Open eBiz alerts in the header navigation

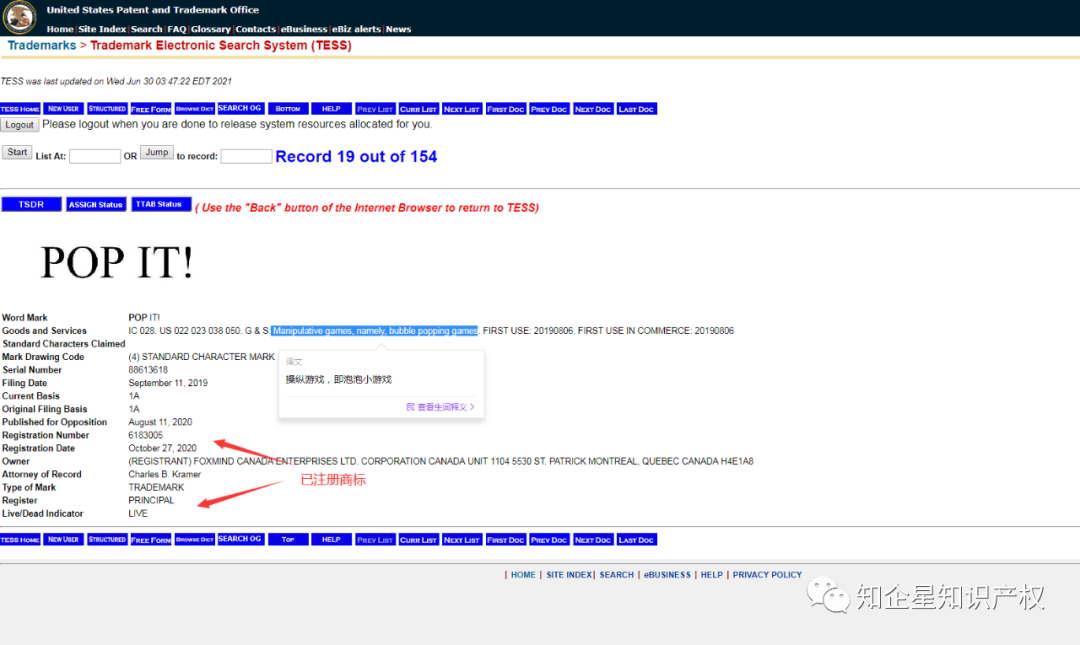[356, 29]
